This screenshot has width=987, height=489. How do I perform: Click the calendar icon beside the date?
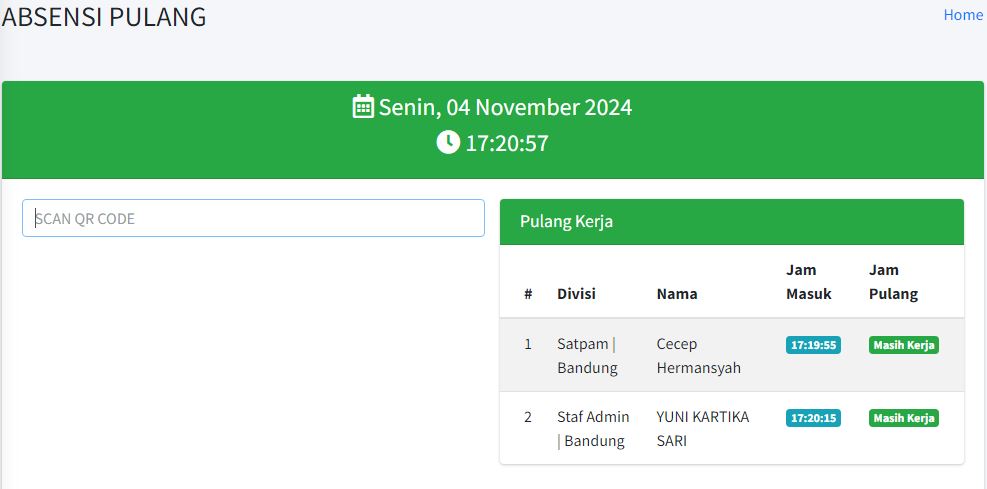click(363, 106)
